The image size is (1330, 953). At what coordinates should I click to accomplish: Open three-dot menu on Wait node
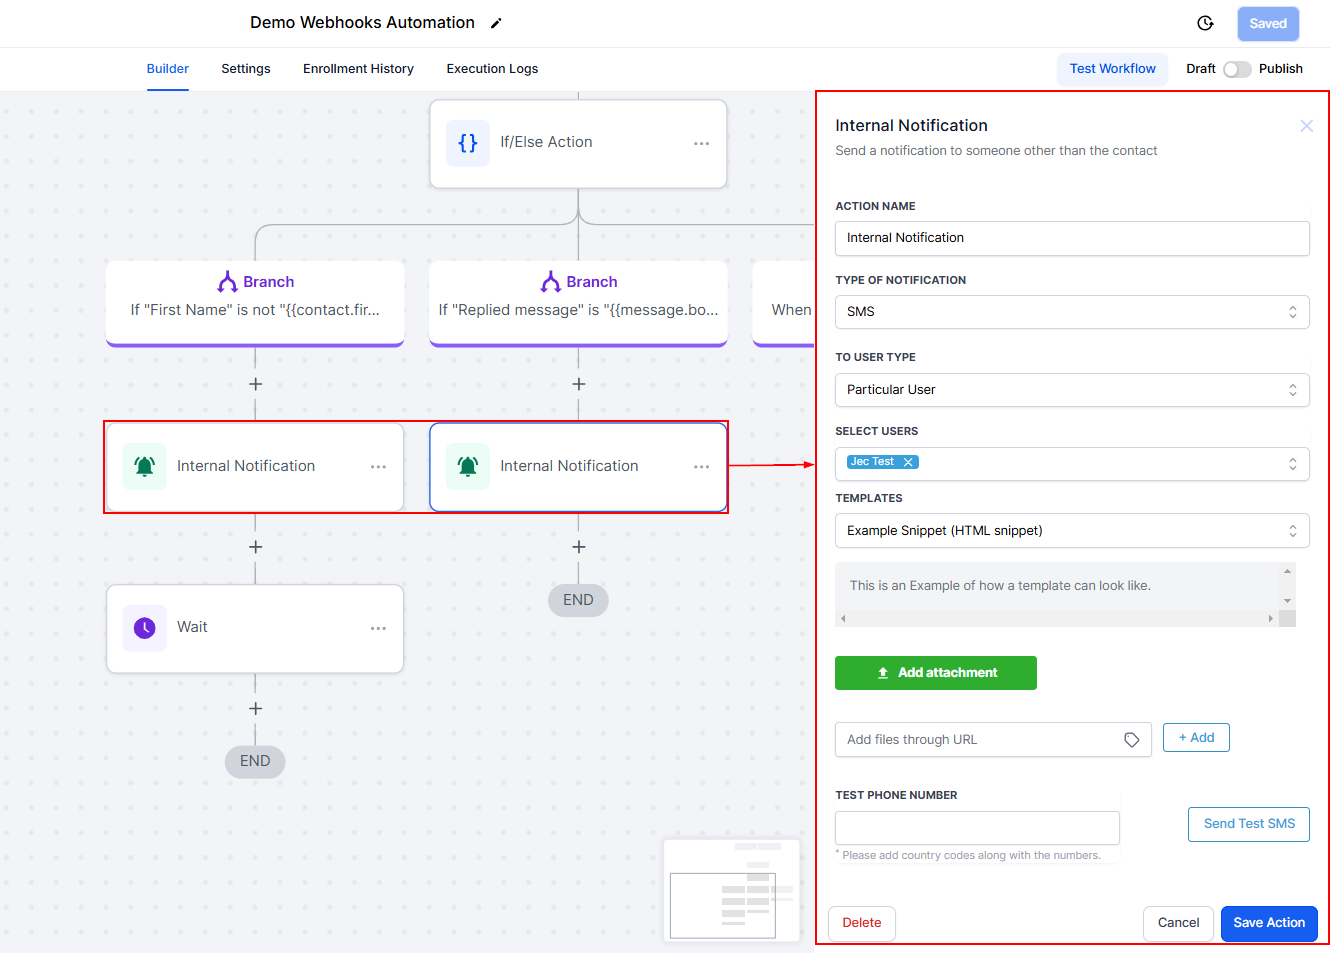tap(378, 628)
